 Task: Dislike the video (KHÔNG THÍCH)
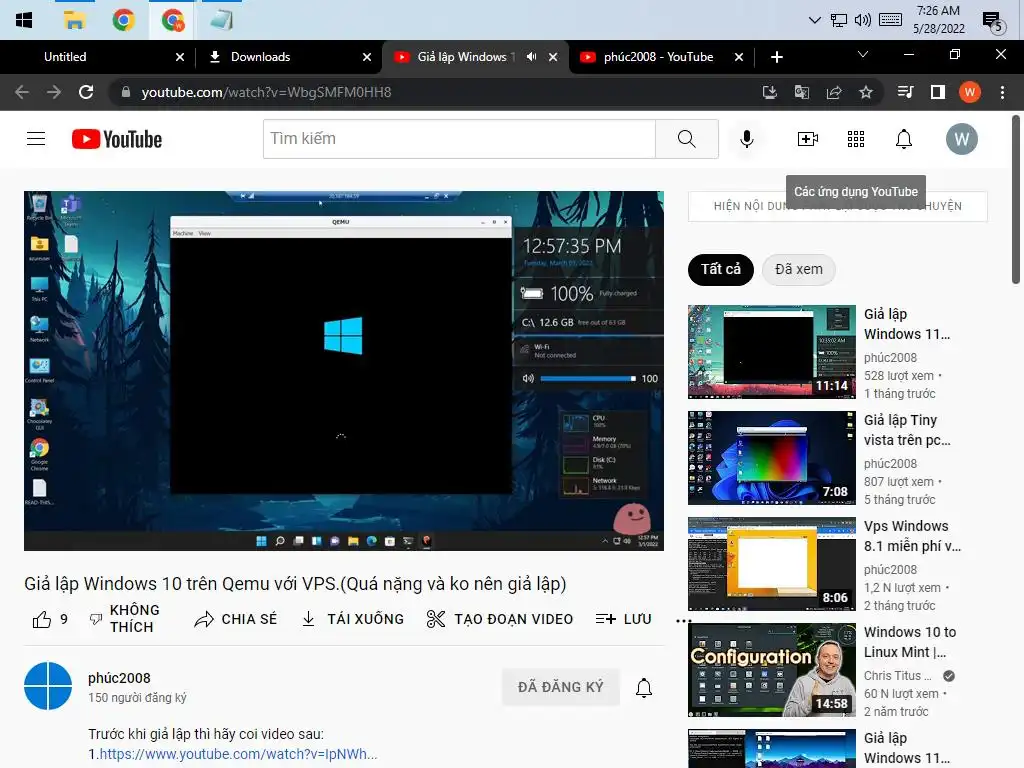124,618
